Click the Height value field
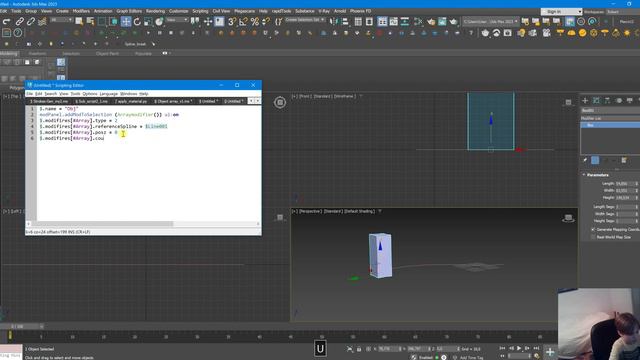Screen dimensions: 640x360 [625, 198]
